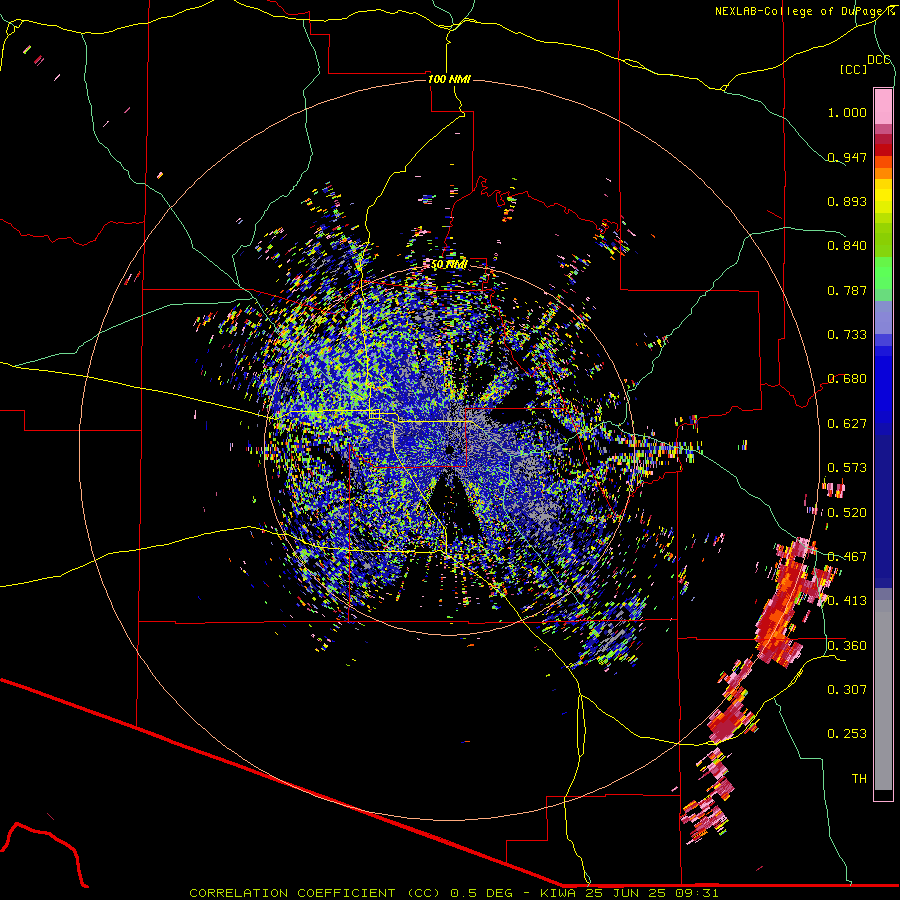The image size is (900, 900).
Task: Select the 0.893 scale value
Action: point(847,201)
